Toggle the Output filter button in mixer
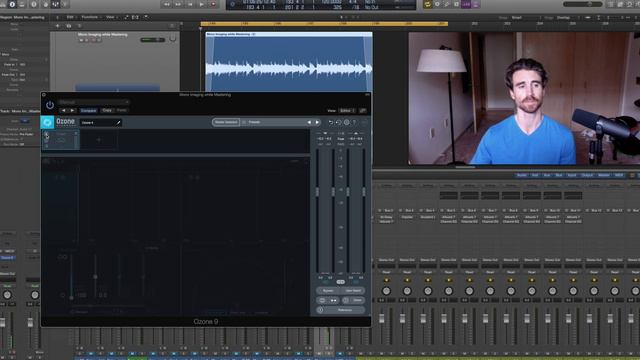This screenshot has width=640, height=360. pyautogui.click(x=587, y=175)
